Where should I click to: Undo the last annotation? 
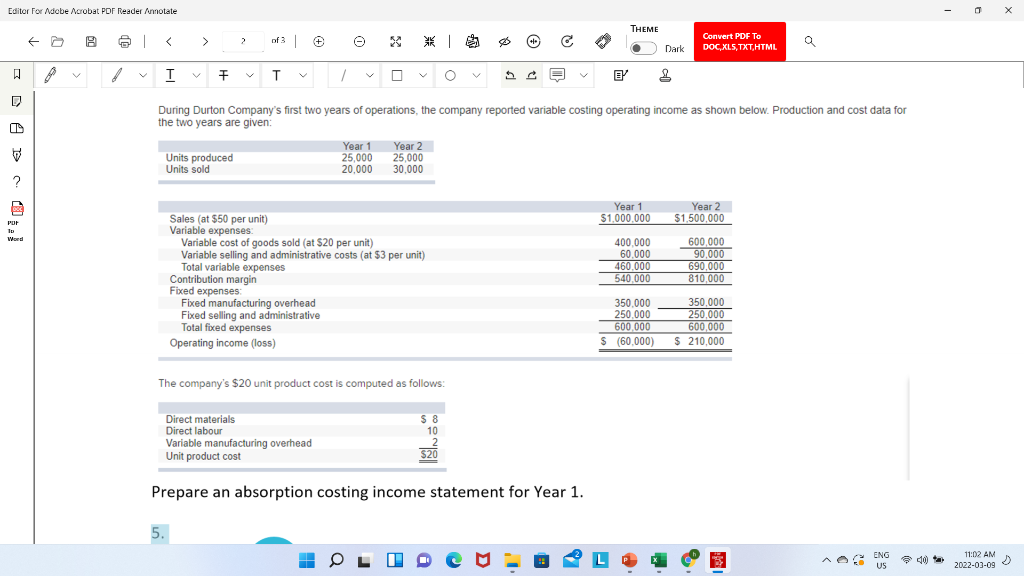point(512,75)
